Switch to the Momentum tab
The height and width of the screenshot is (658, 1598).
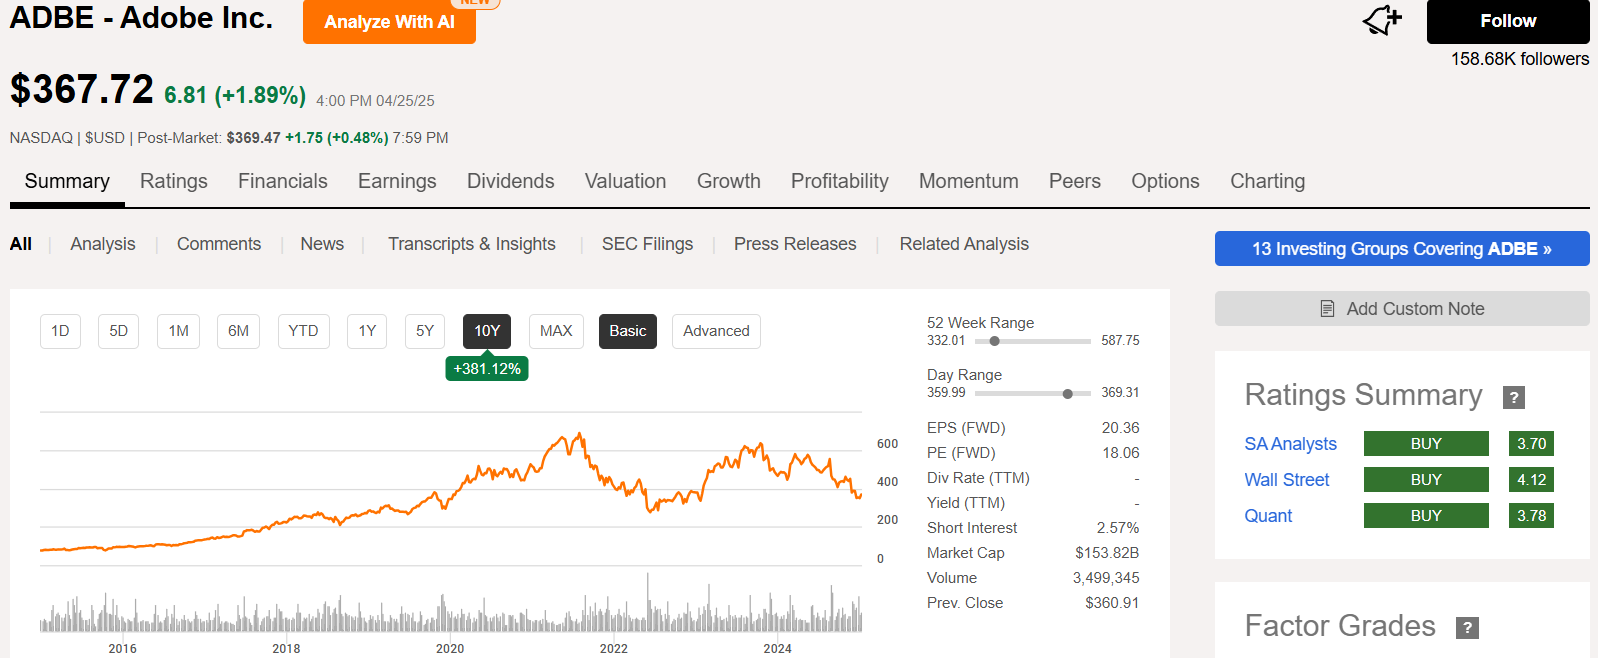[969, 181]
